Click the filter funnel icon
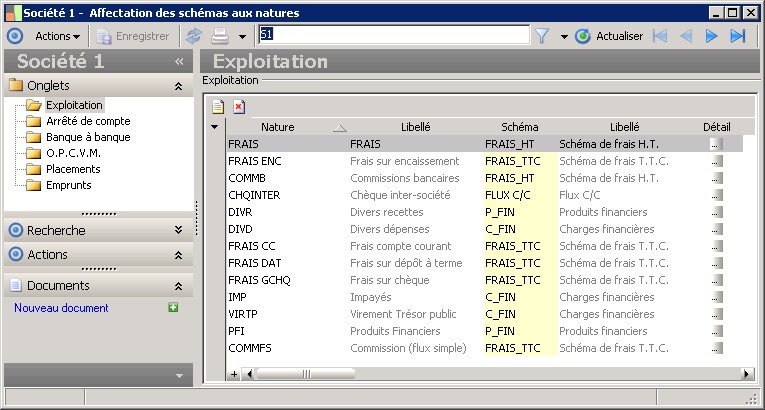765x410 pixels. point(542,36)
